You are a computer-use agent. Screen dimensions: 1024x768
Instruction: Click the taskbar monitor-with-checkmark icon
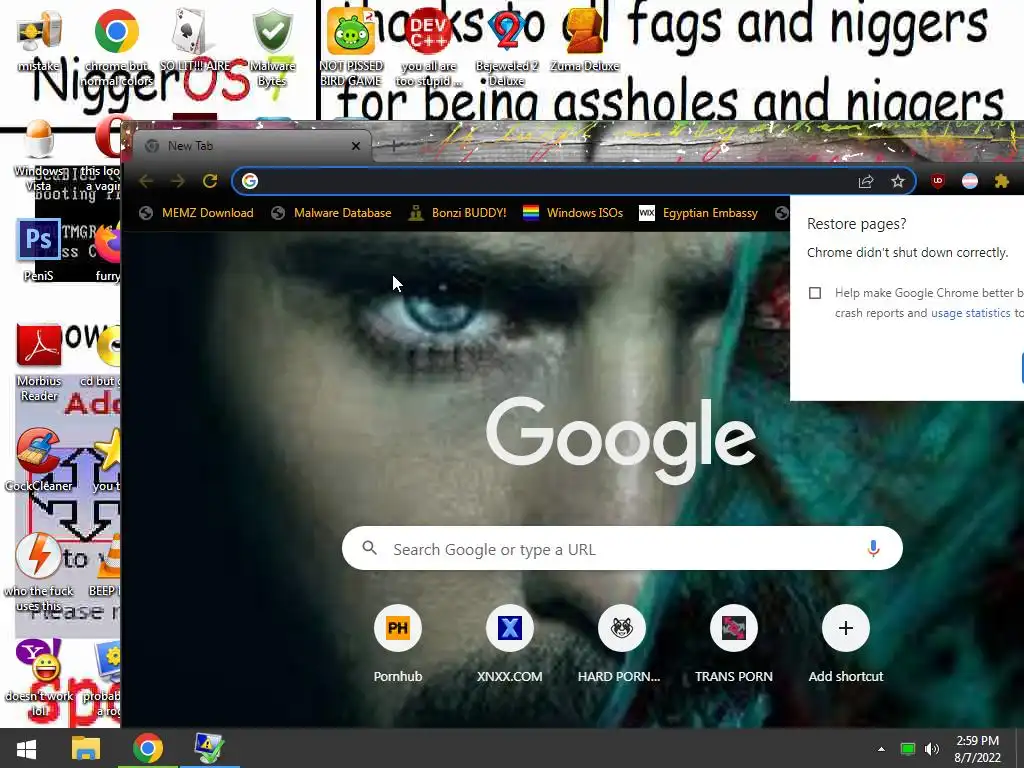(210, 748)
